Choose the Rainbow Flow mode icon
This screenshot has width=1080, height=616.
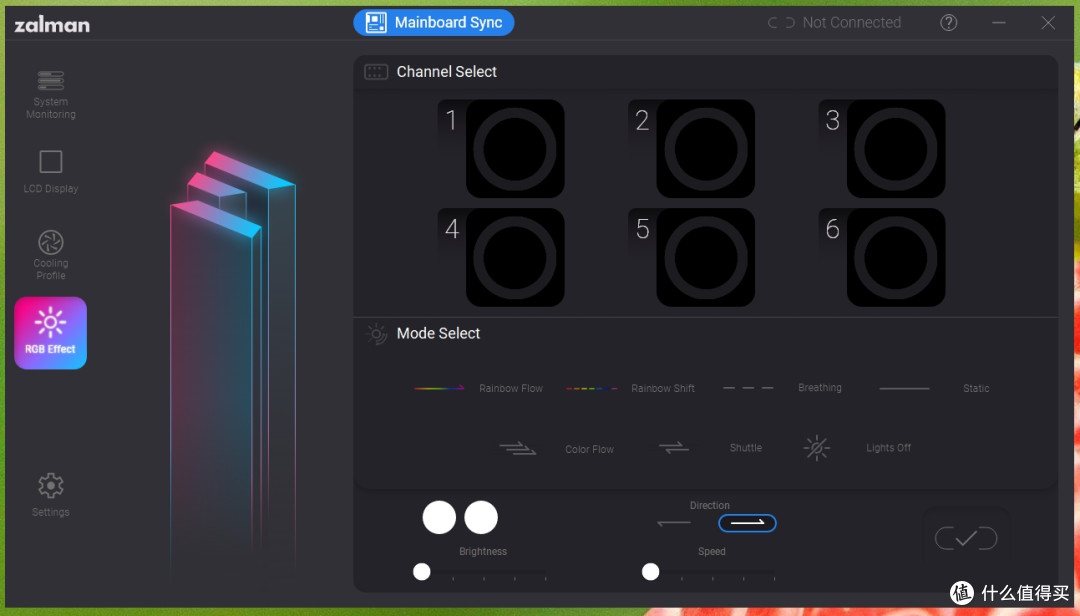pos(439,388)
